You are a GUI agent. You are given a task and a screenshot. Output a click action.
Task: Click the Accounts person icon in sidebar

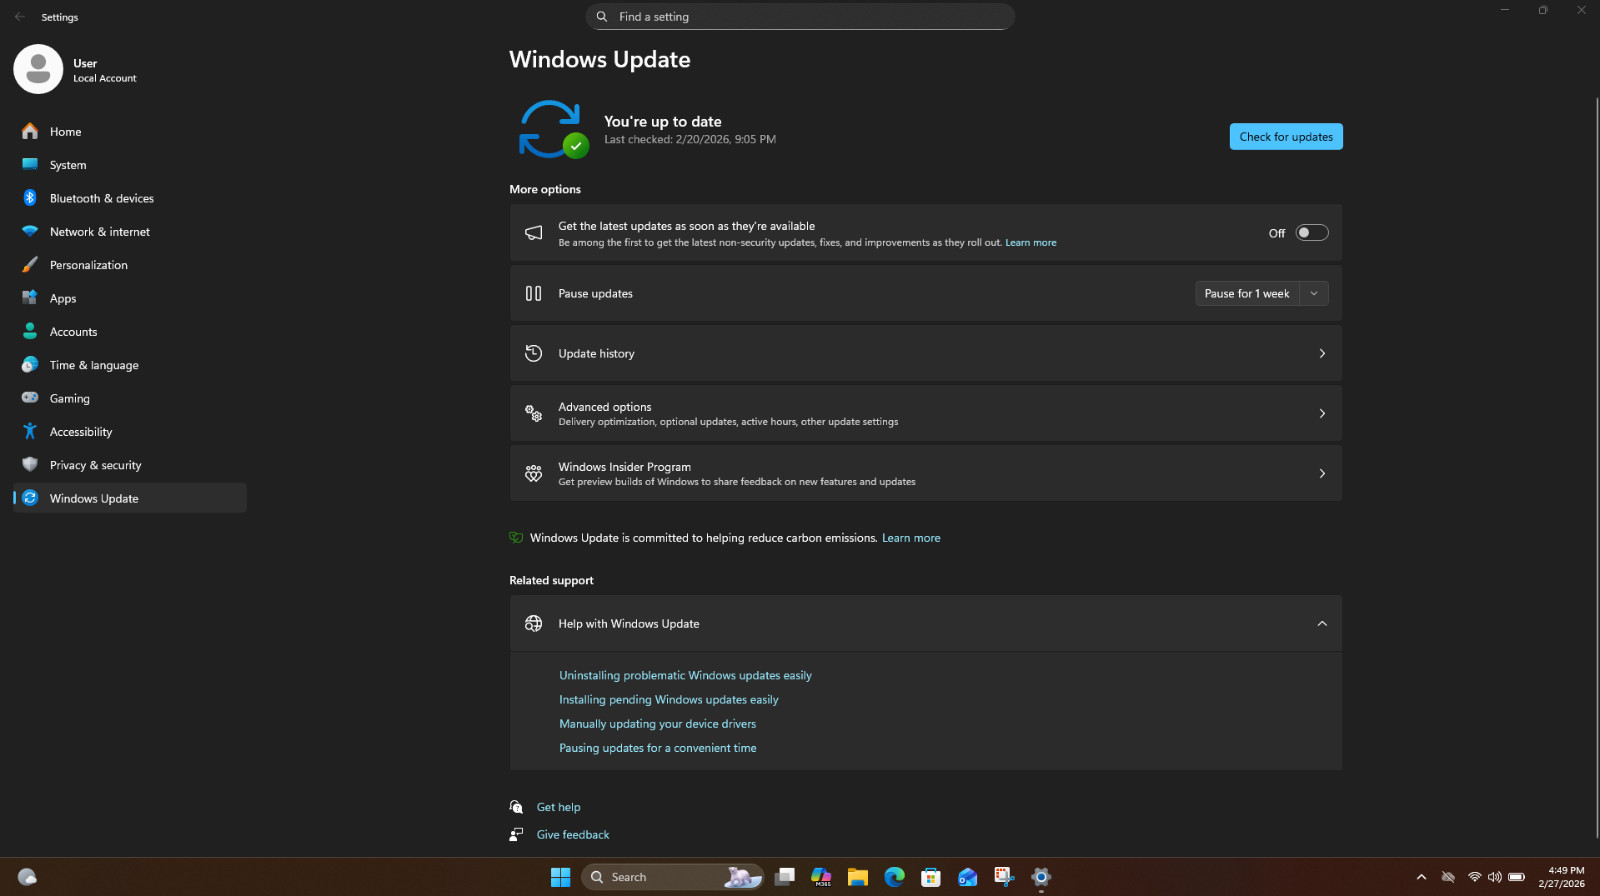coord(30,331)
